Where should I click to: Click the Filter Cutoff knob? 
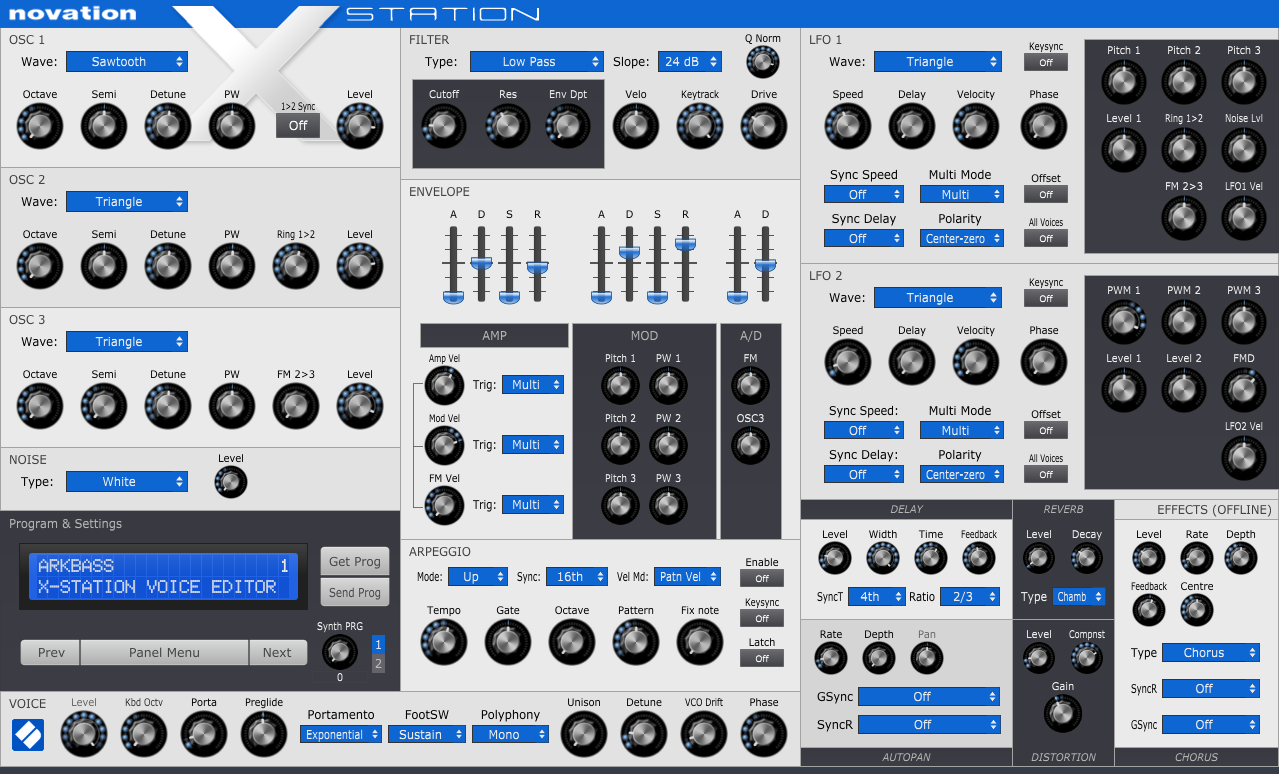point(443,125)
